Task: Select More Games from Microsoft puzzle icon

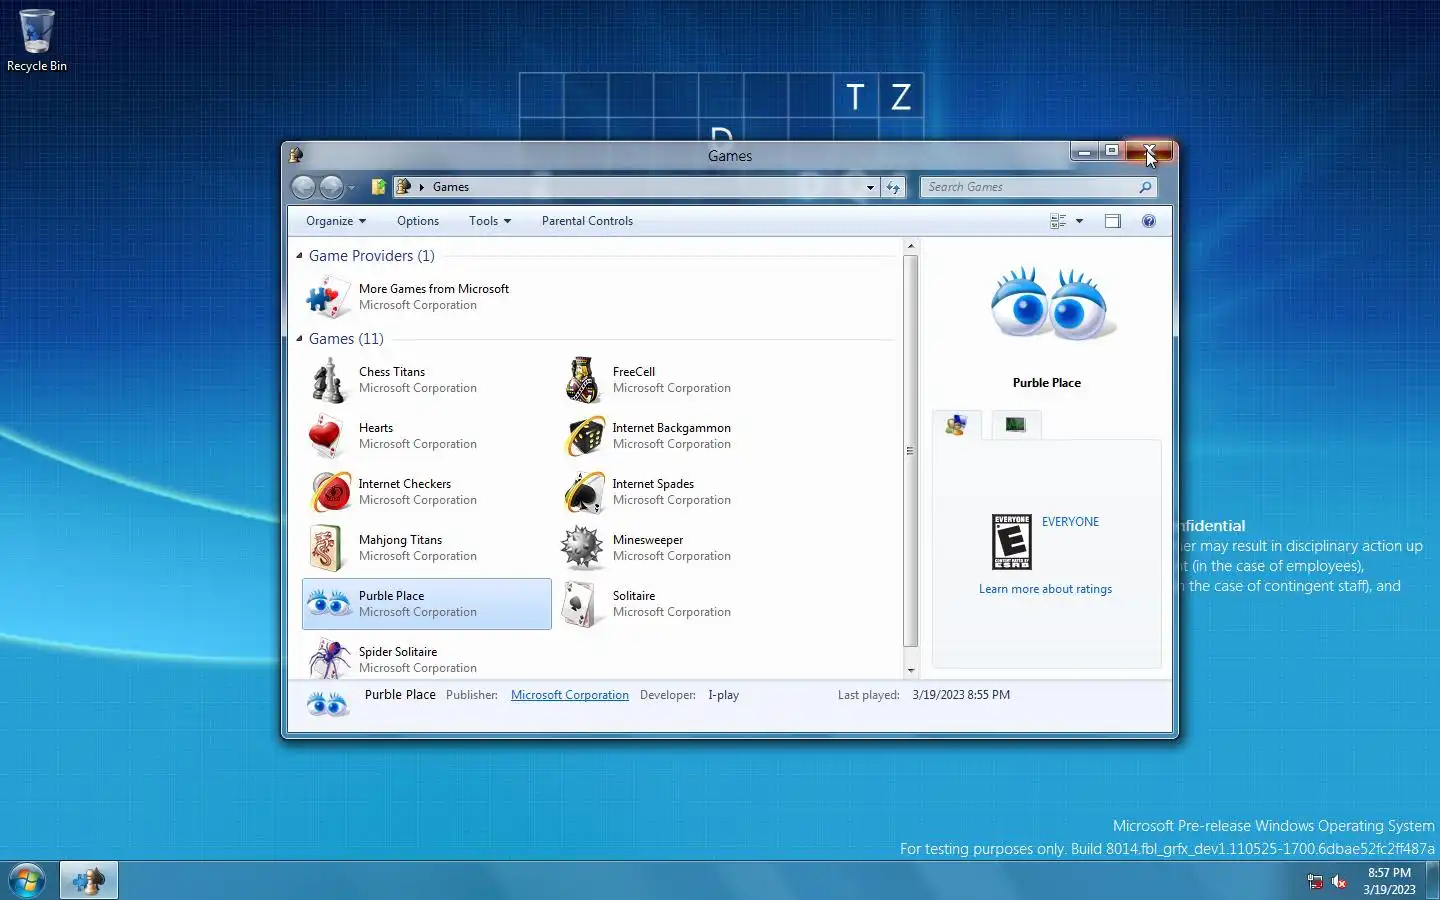Action: point(328,297)
